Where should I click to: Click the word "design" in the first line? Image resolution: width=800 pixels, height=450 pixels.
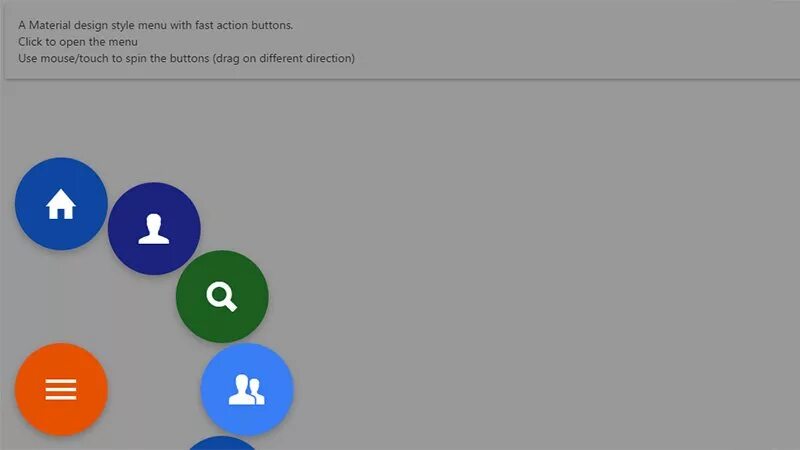tap(91, 25)
